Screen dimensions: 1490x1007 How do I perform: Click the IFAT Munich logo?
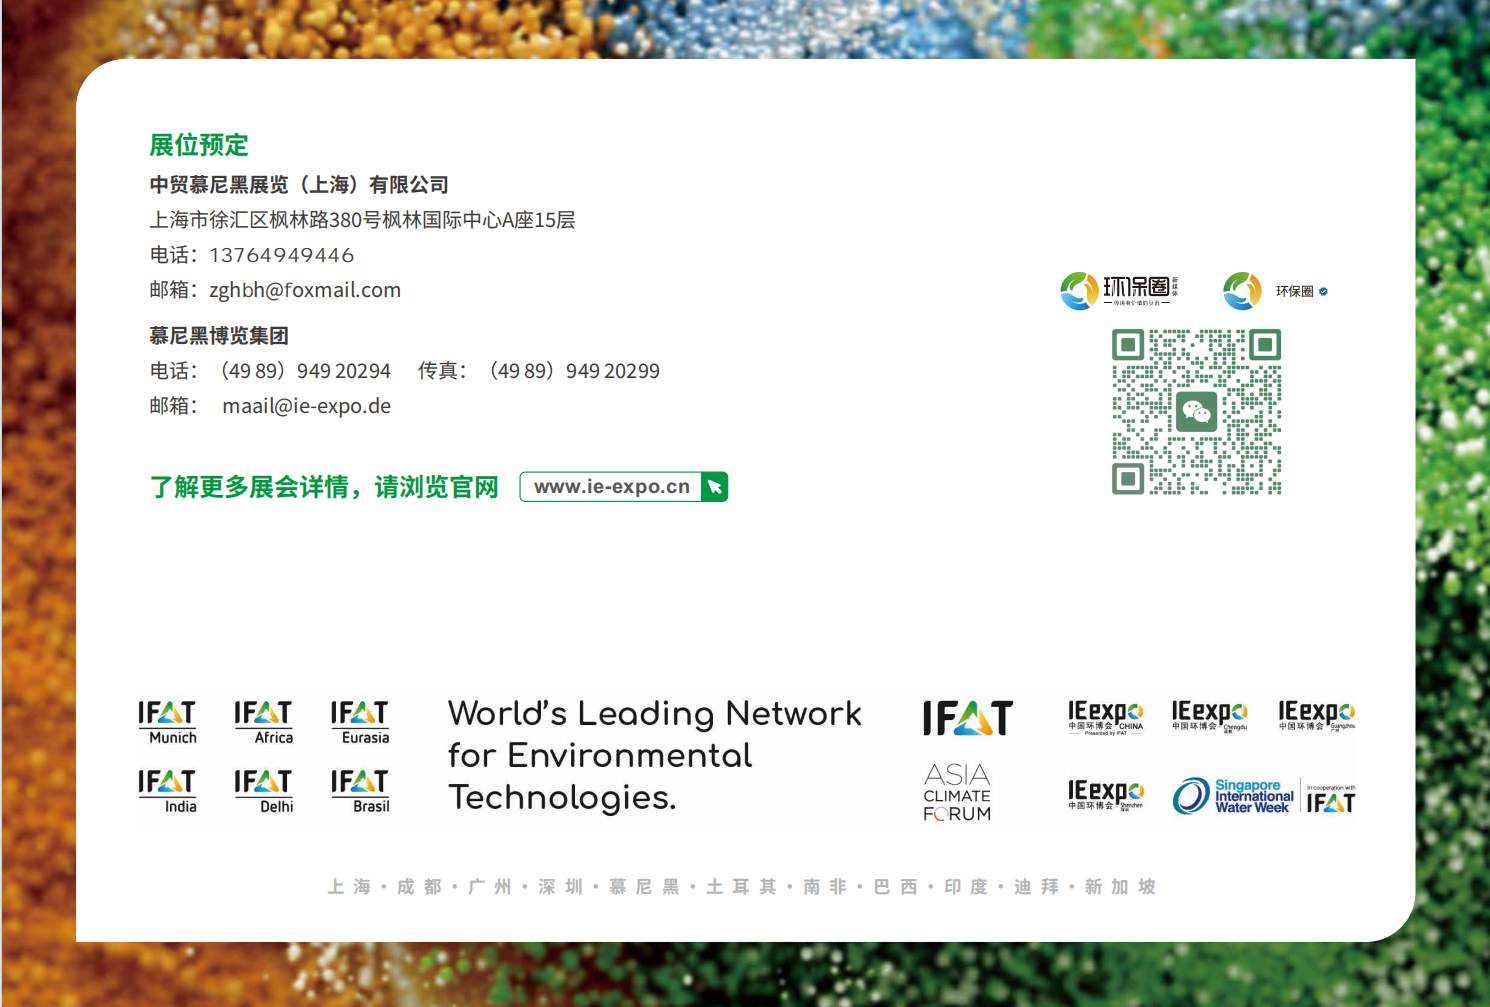(167, 723)
